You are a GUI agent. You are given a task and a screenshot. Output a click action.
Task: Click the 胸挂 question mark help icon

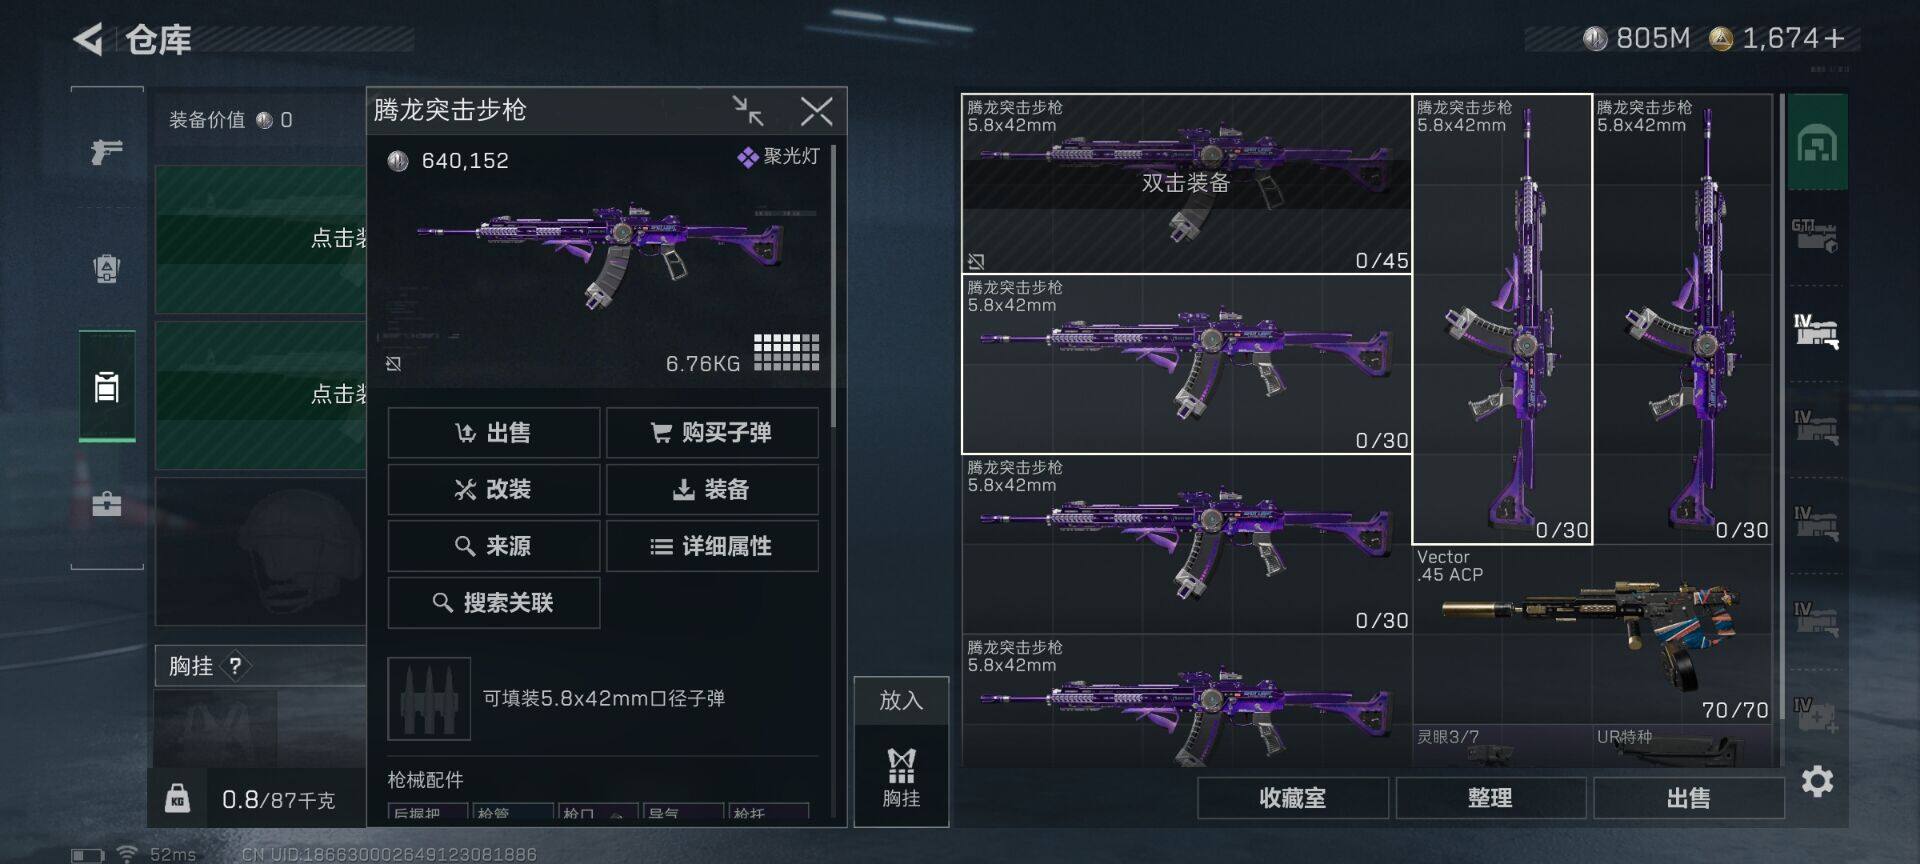tap(235, 666)
